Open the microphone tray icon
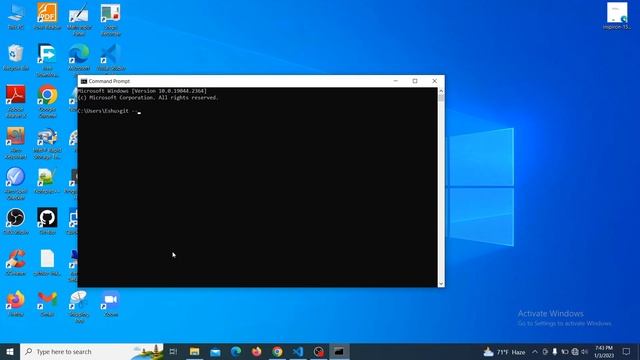The width and height of the screenshot is (640, 360). (x=555, y=351)
